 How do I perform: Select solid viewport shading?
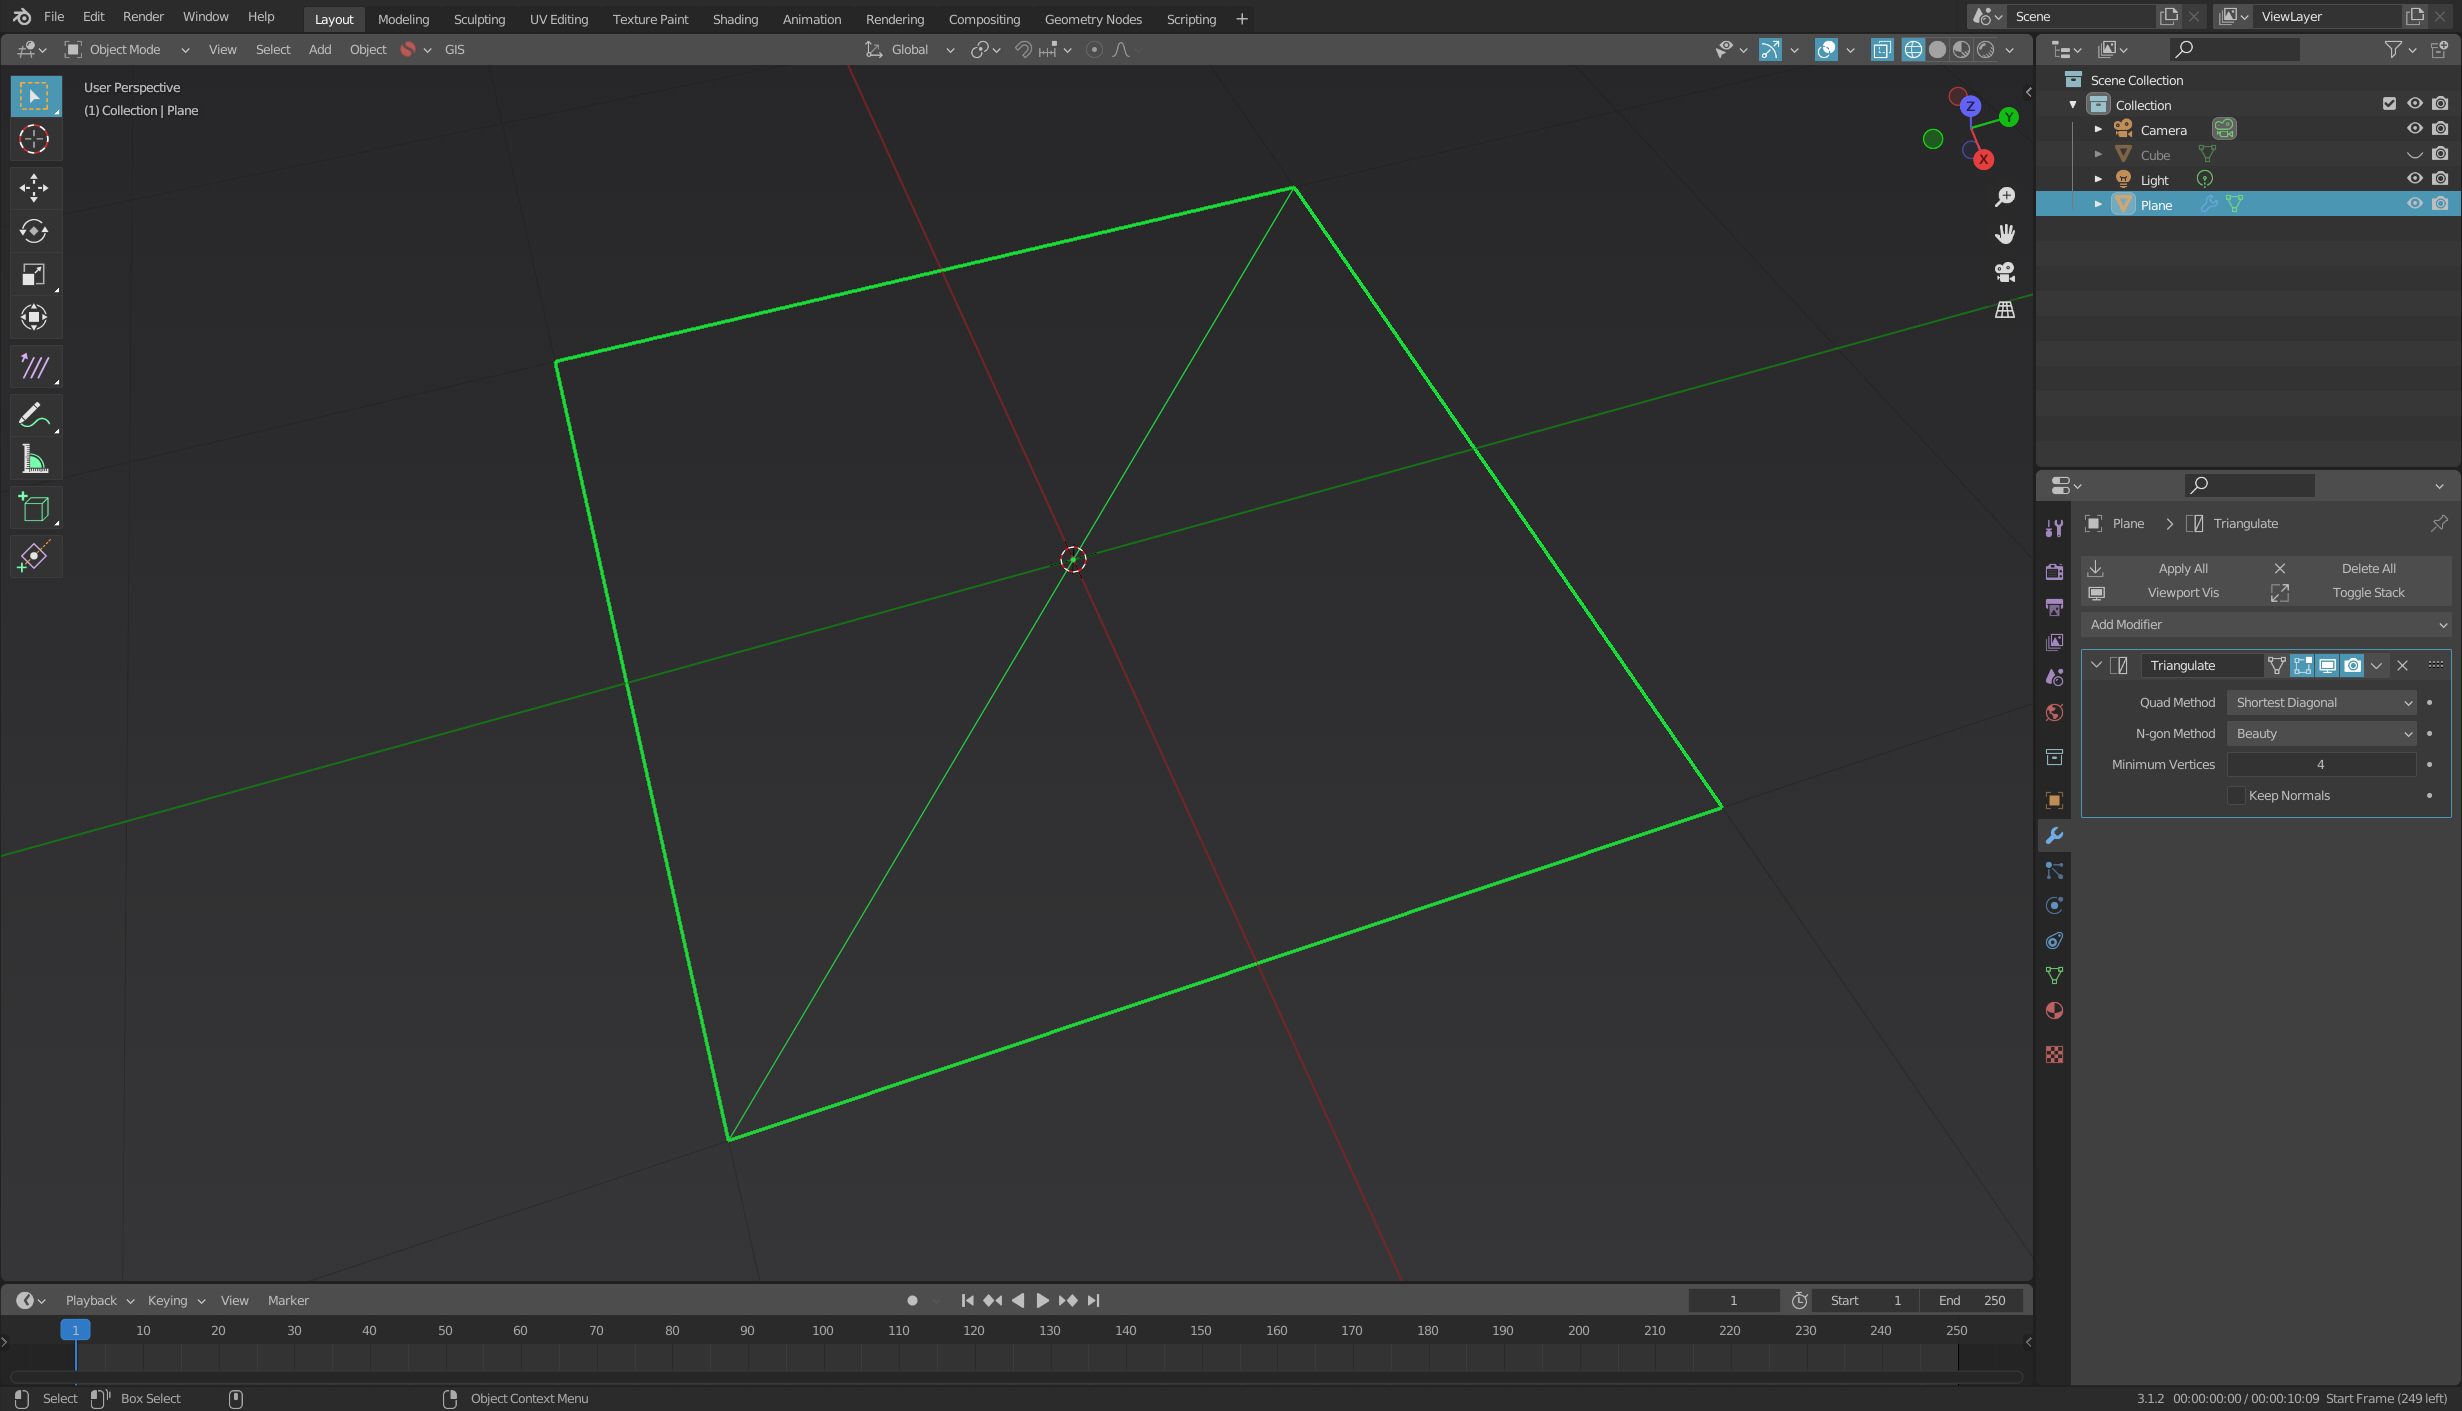click(1937, 49)
